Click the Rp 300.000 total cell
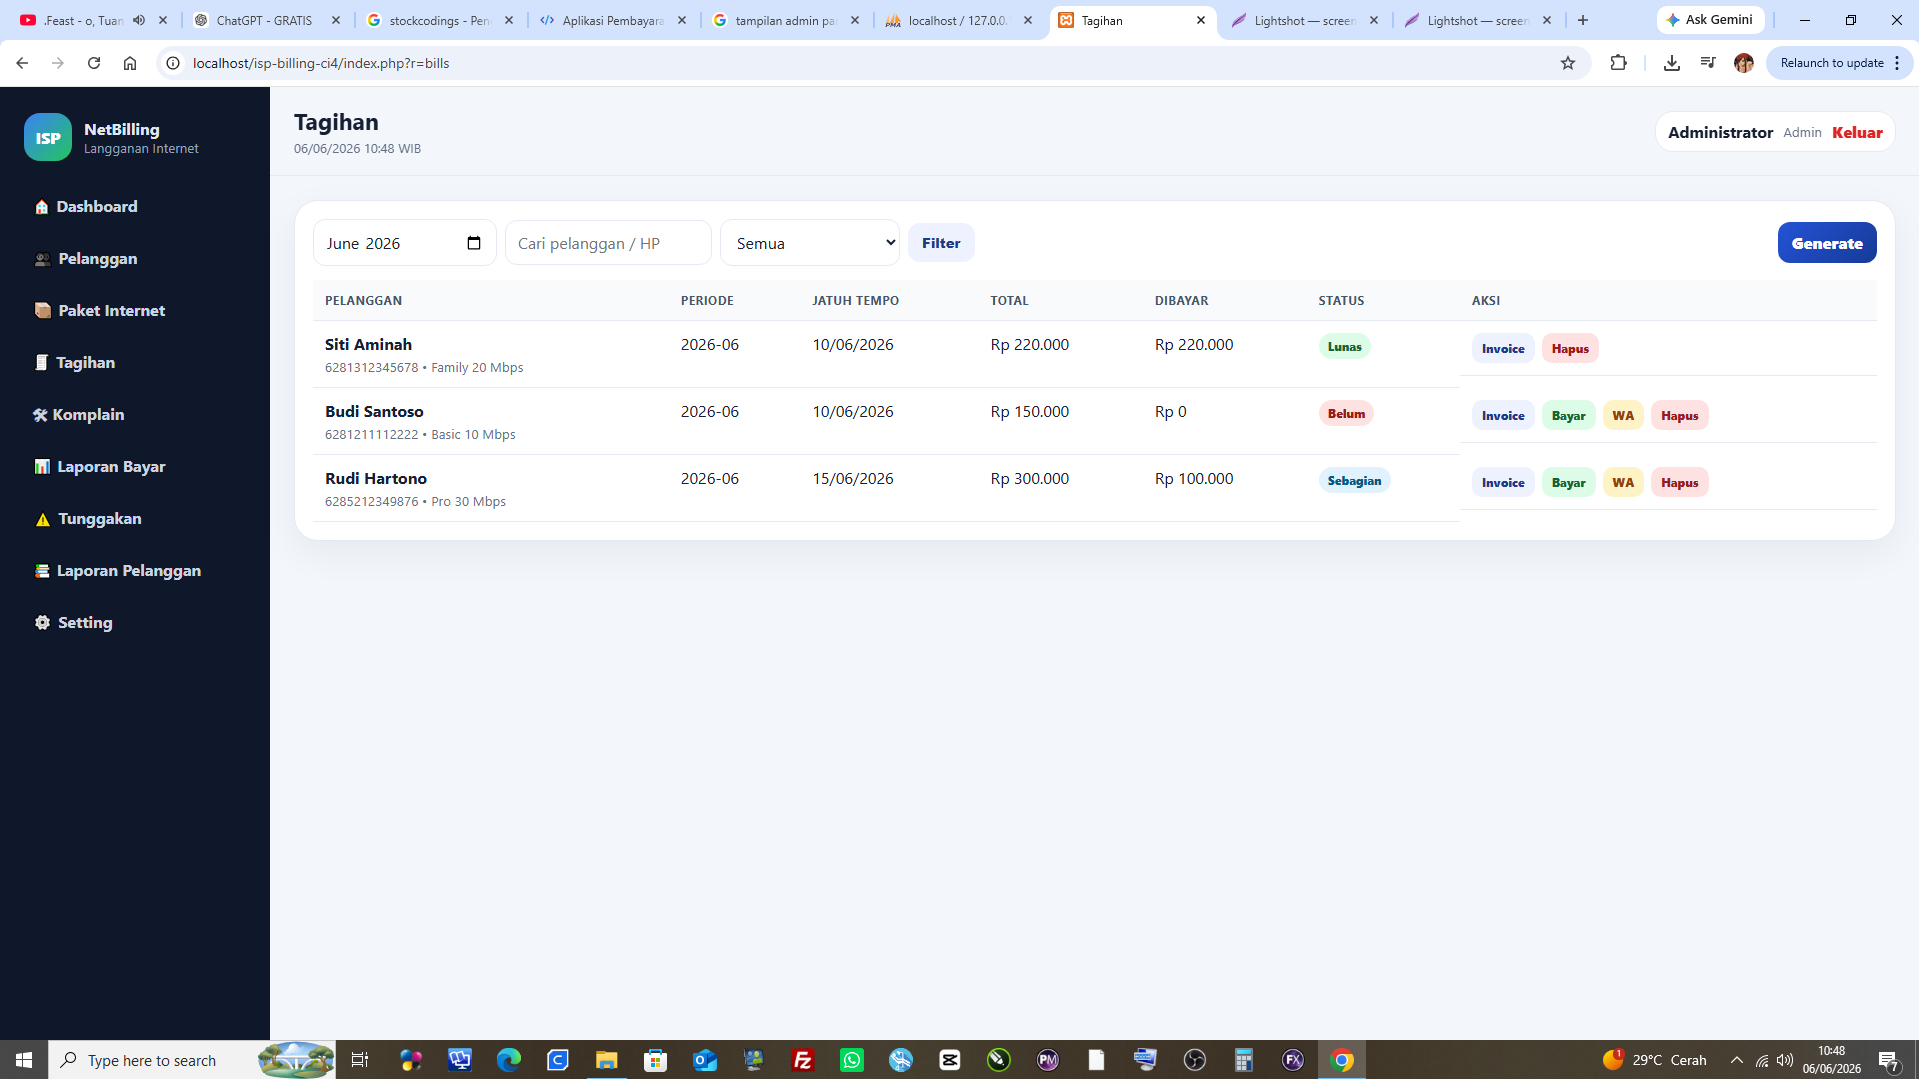 click(x=1030, y=478)
